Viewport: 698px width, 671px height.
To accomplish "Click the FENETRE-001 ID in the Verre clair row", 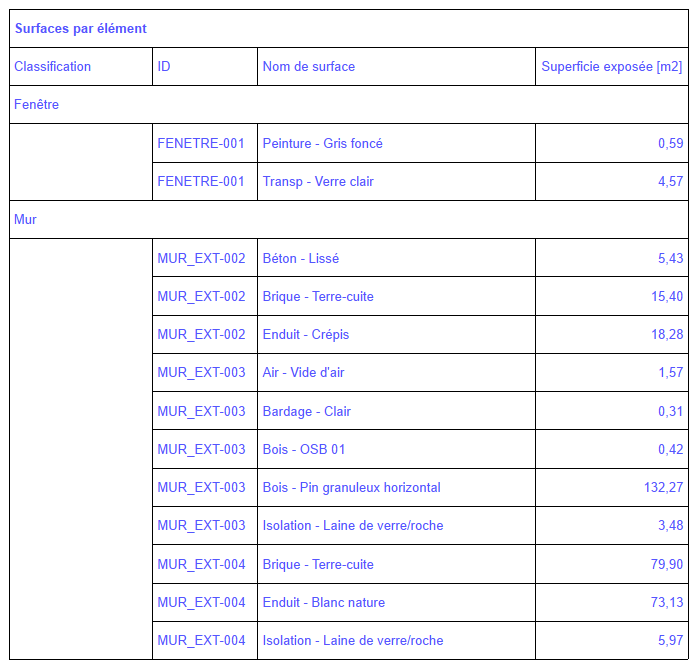I will [x=201, y=182].
